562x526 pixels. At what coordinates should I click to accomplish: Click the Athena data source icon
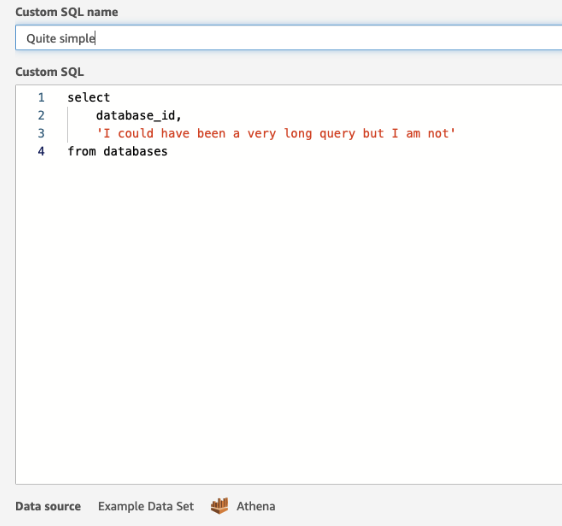coord(219,506)
